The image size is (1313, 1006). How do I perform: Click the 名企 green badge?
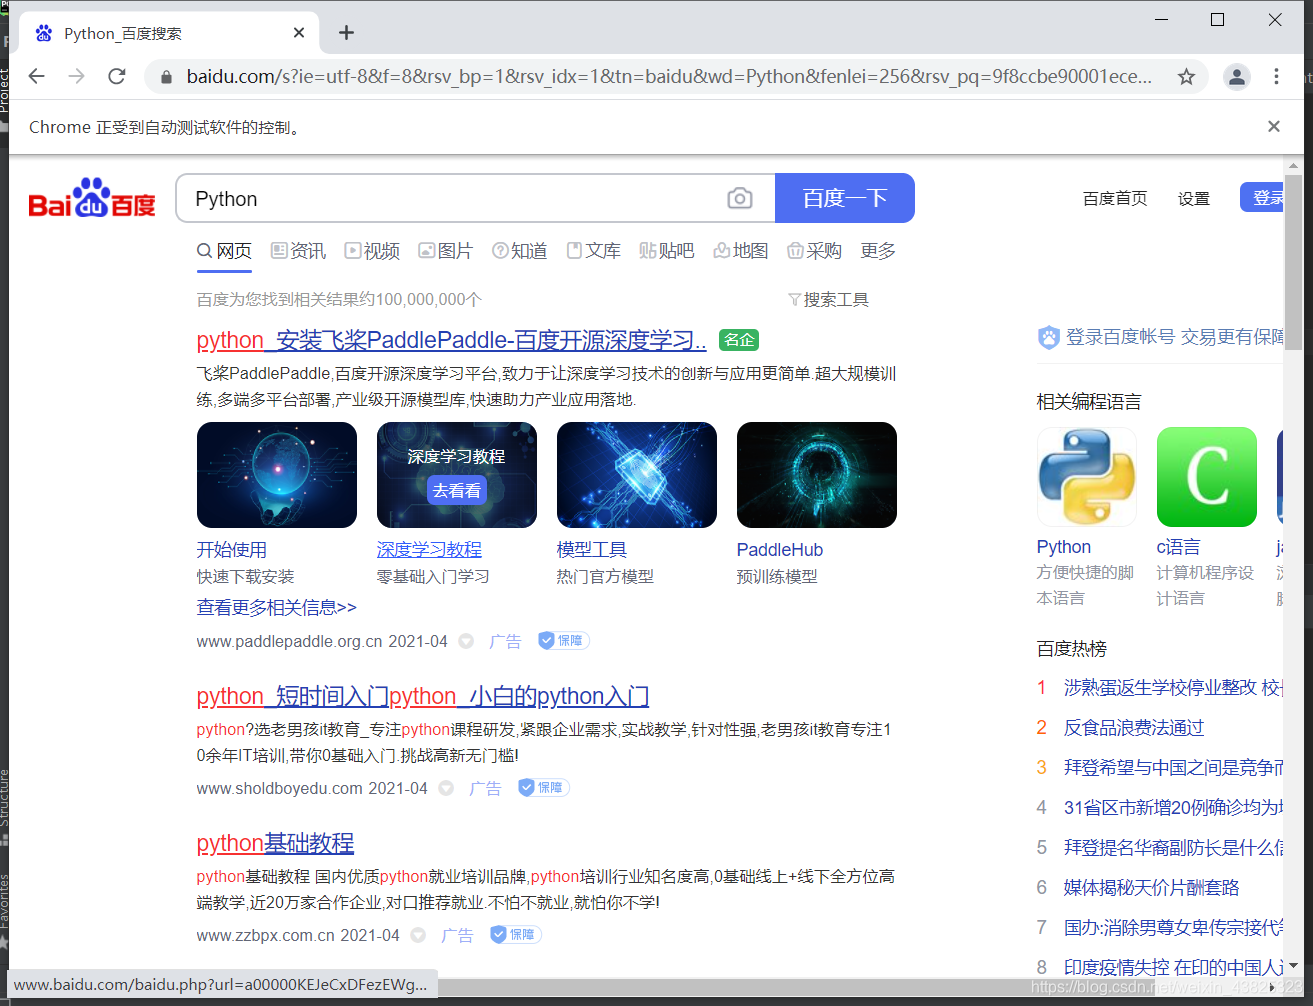coord(739,340)
